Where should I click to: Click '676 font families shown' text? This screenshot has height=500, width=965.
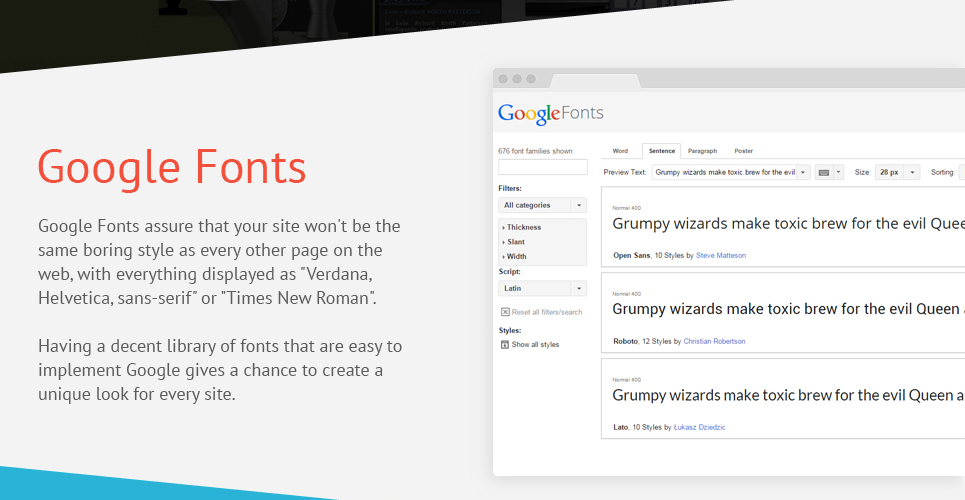pos(535,151)
